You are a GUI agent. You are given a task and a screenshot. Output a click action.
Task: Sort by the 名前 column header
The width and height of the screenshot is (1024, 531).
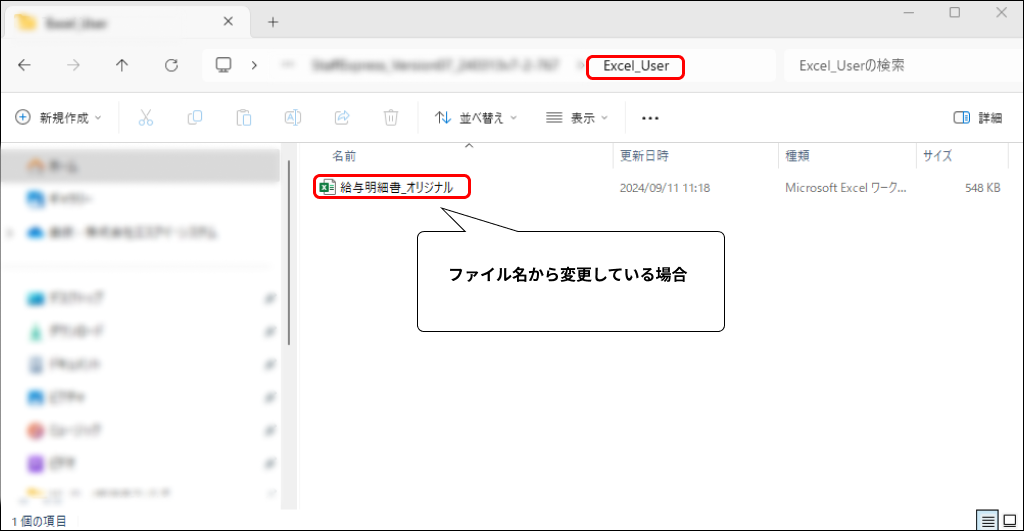[x=344, y=156]
